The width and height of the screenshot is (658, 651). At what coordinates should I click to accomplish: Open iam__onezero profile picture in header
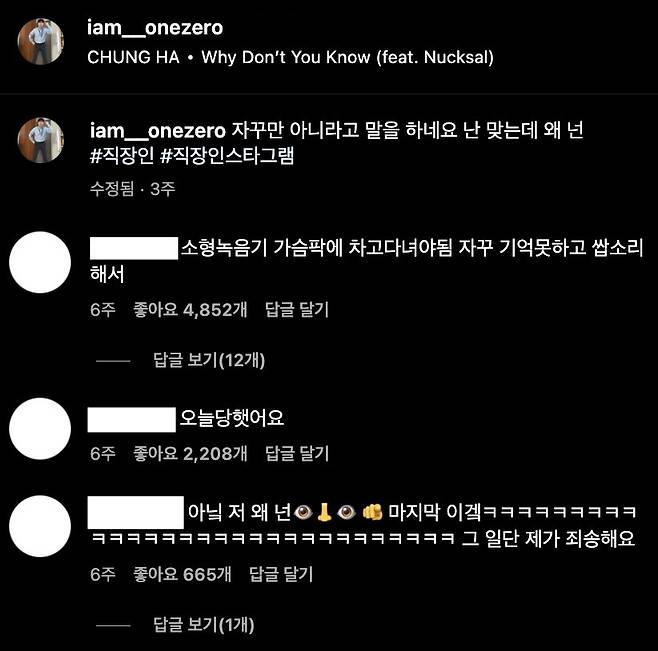[x=40, y=42]
